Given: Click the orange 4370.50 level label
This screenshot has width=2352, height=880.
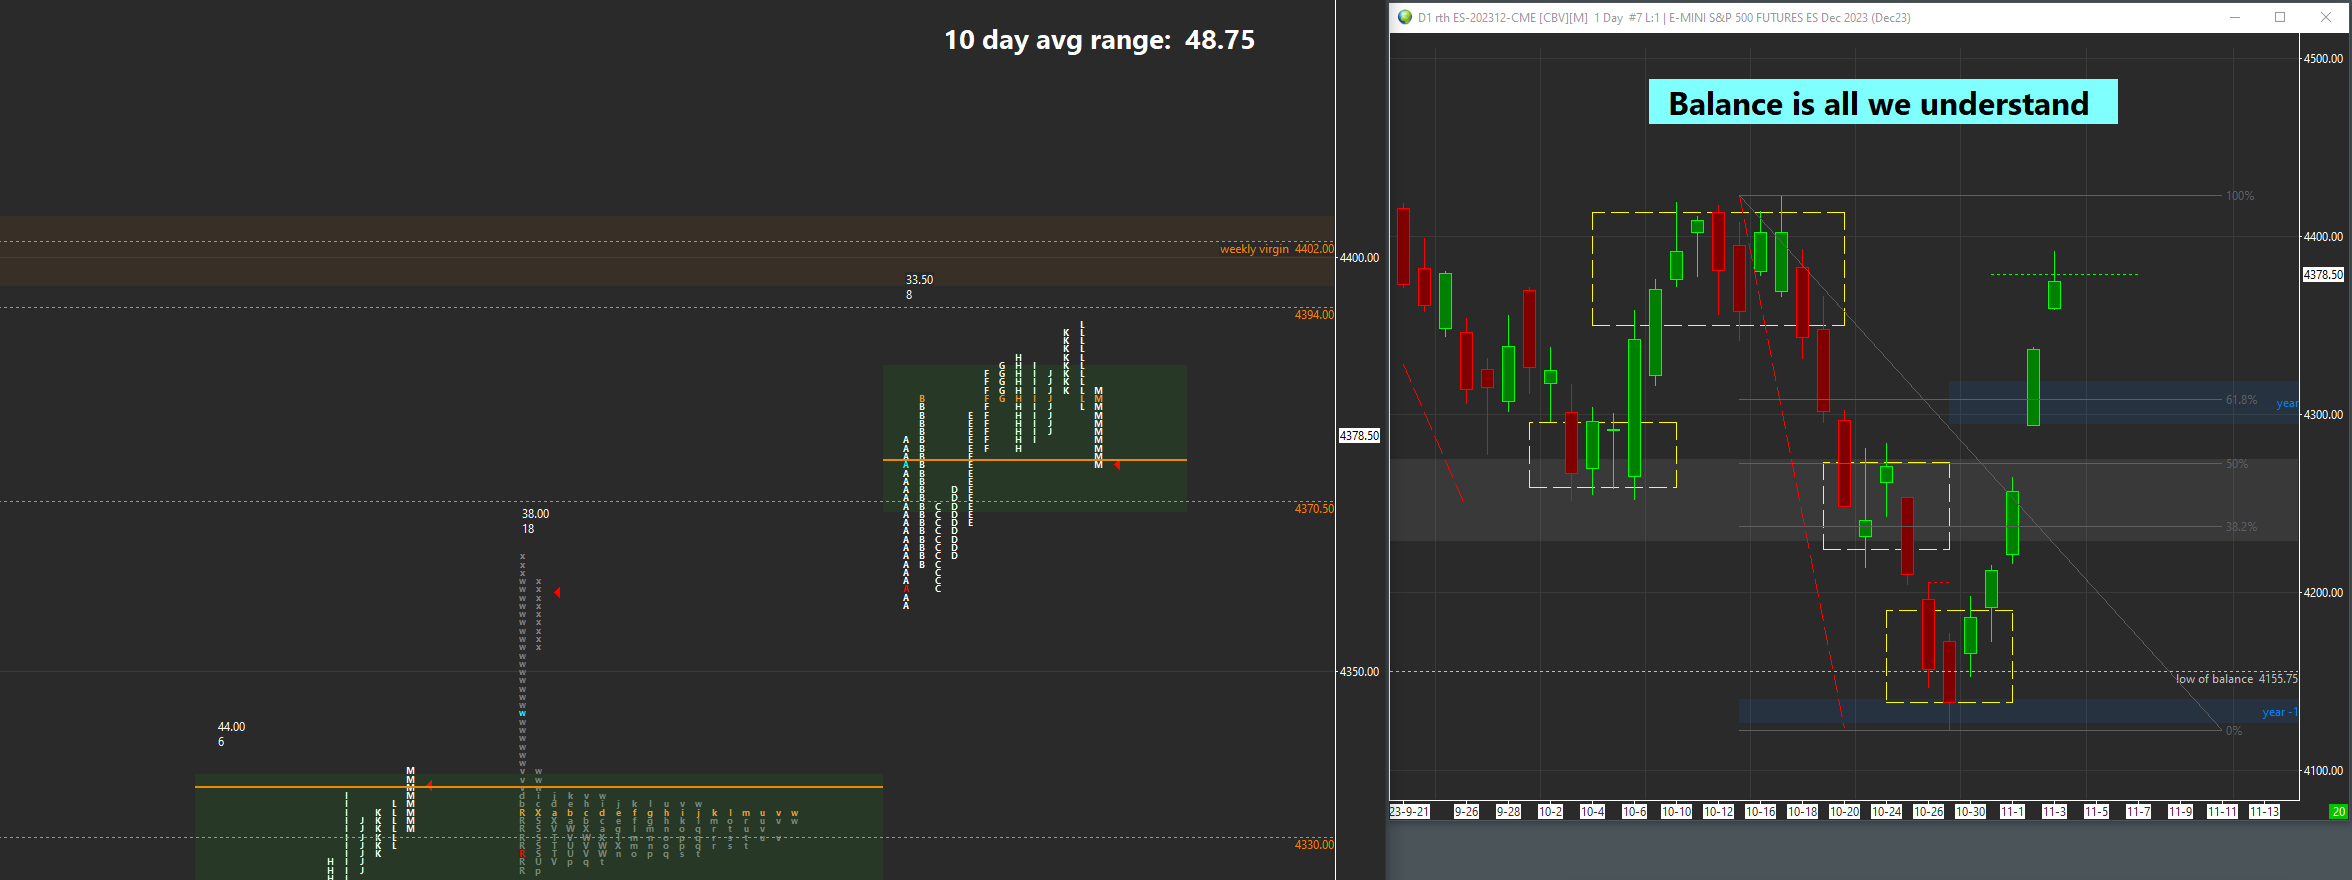Looking at the screenshot, I should pos(1314,509).
